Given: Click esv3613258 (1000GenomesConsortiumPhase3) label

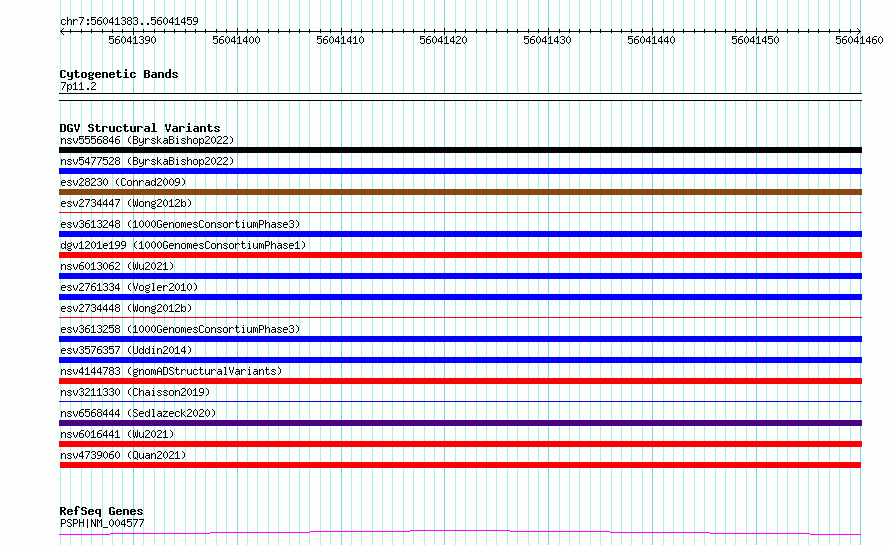Looking at the screenshot, I should [180, 329].
